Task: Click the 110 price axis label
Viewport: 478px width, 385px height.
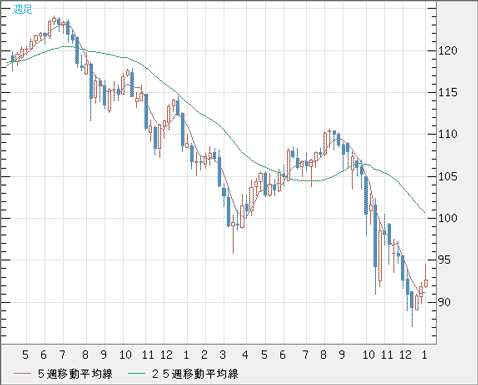Action: [448, 134]
